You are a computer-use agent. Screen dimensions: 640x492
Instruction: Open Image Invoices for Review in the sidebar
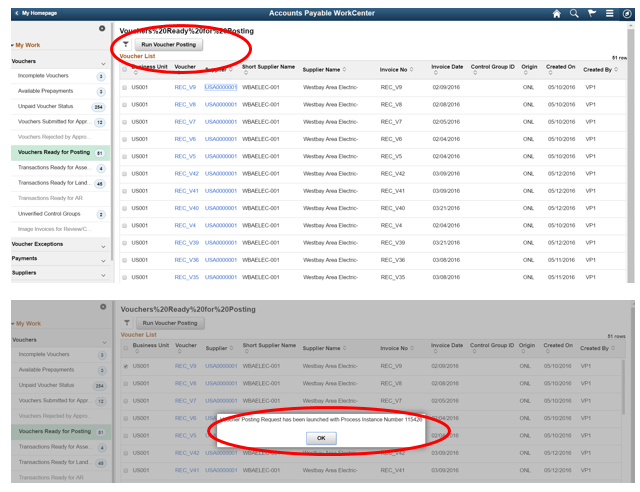point(55,229)
